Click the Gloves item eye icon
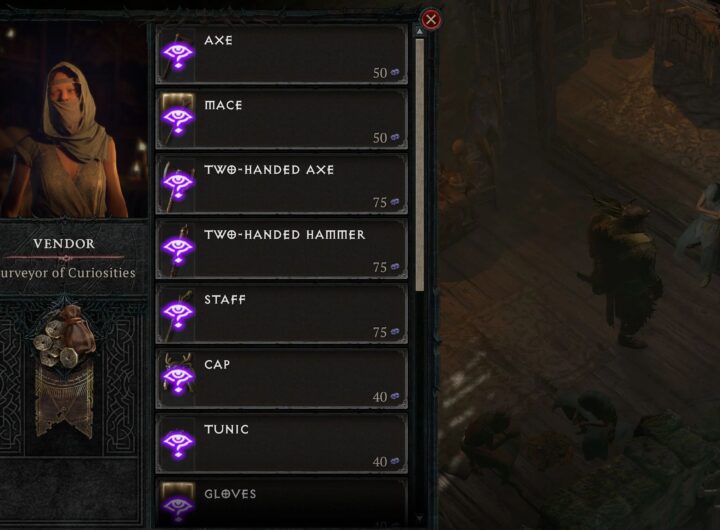 178,505
